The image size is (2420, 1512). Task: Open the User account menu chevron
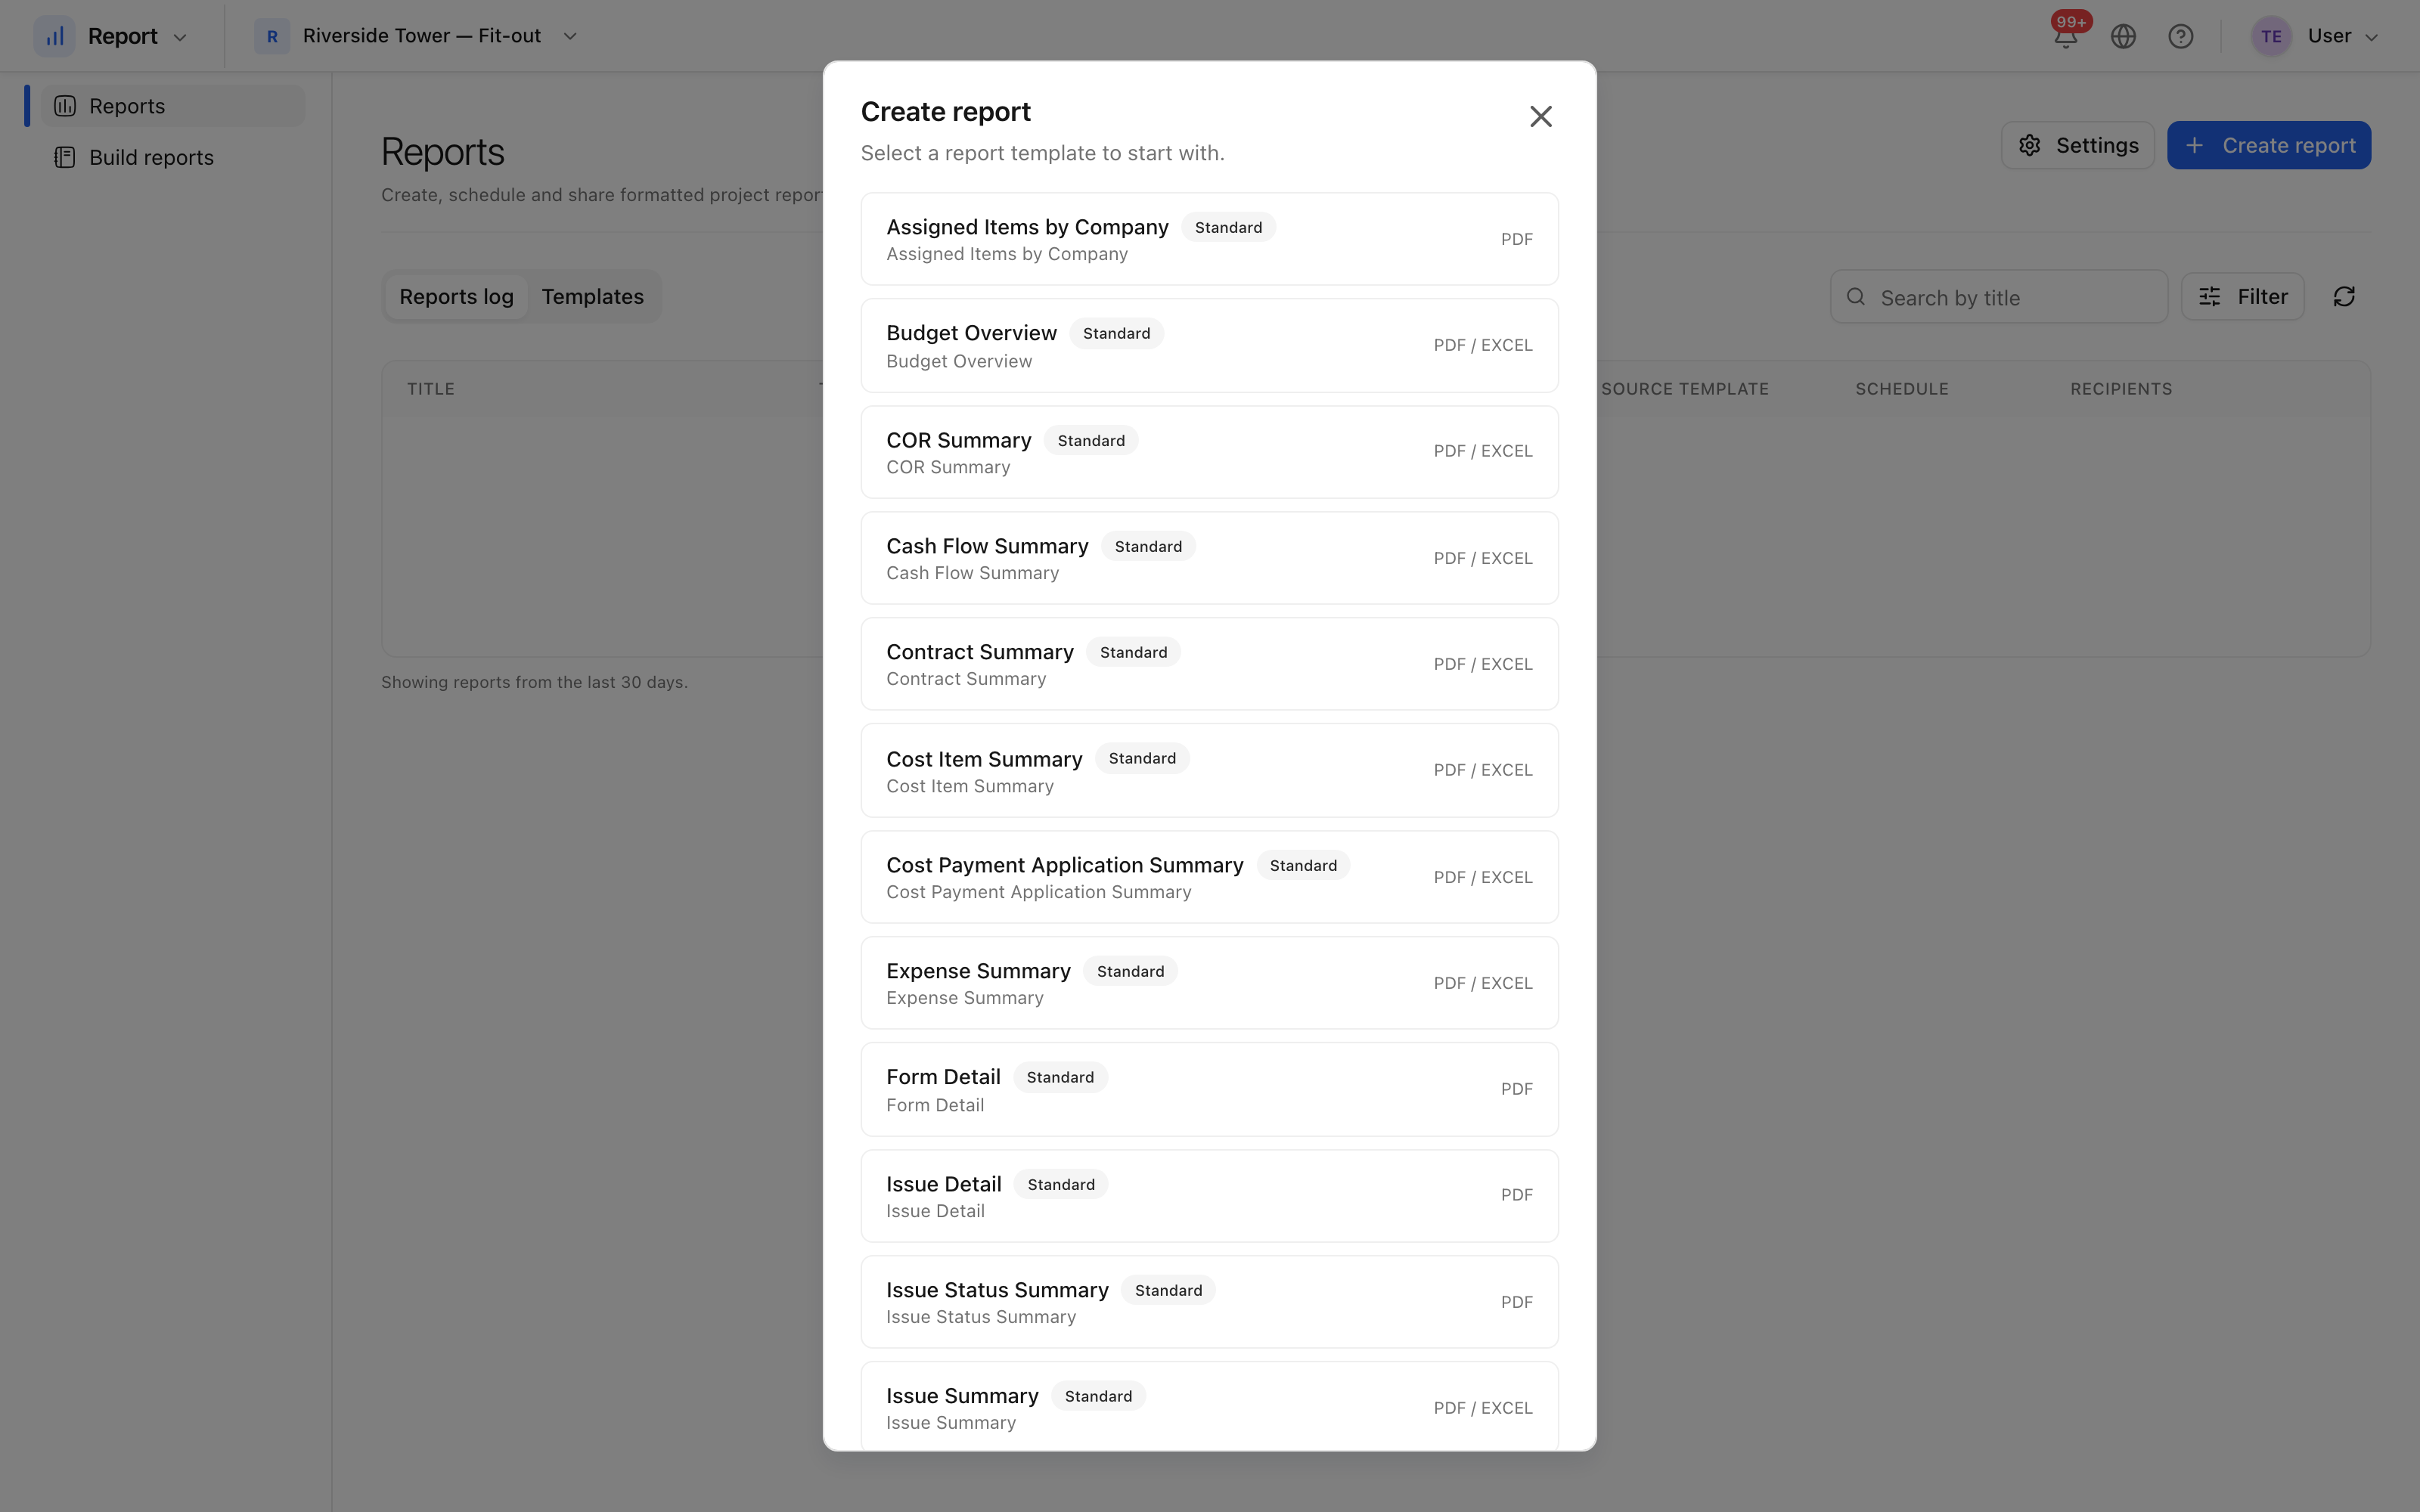2371,37
